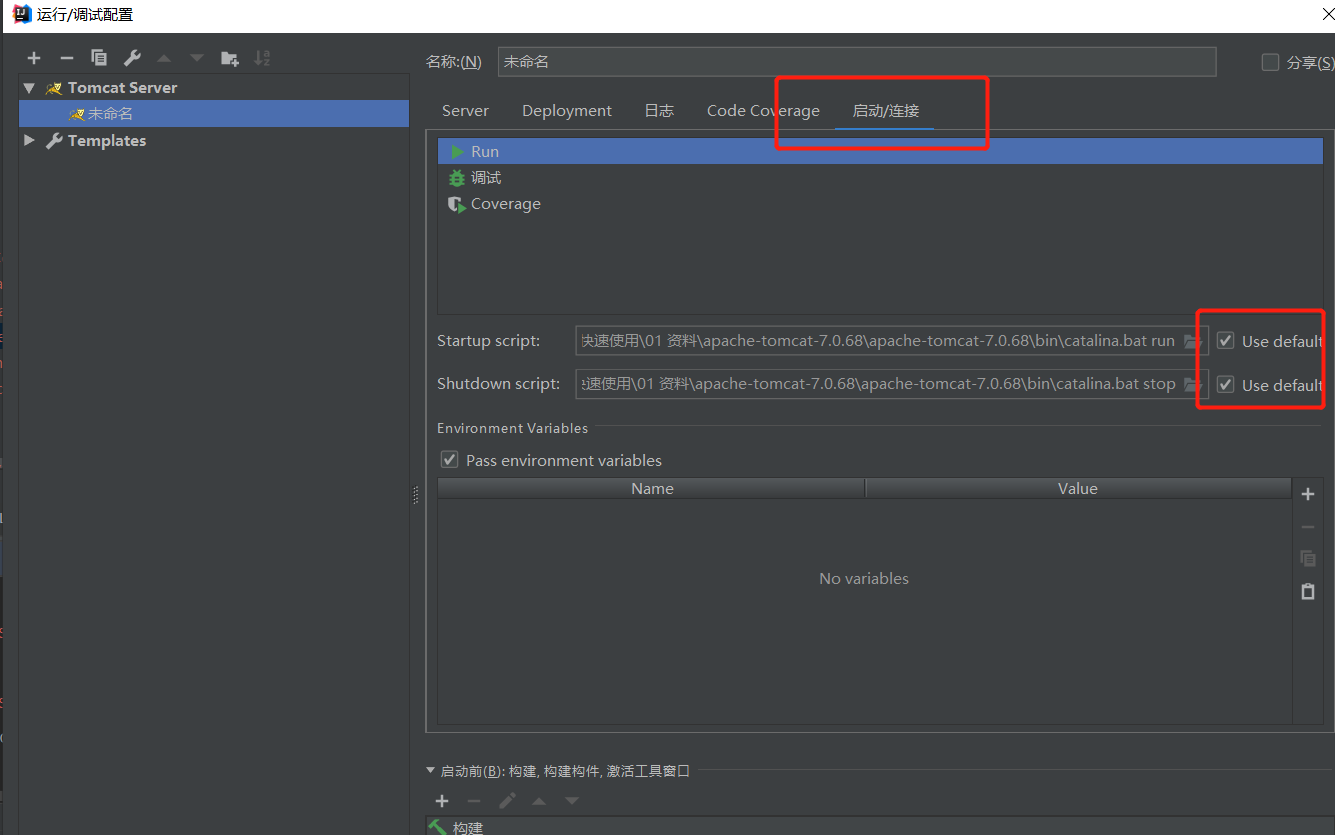Image resolution: width=1335 pixels, height=835 pixels.
Task: Collapse the Tomcat Server tree node
Action: click(28, 87)
